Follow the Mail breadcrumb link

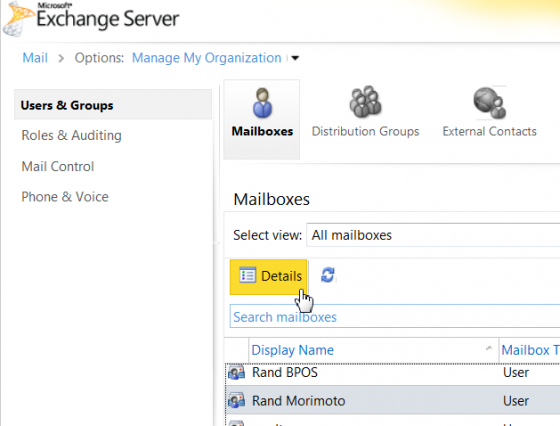tap(35, 58)
